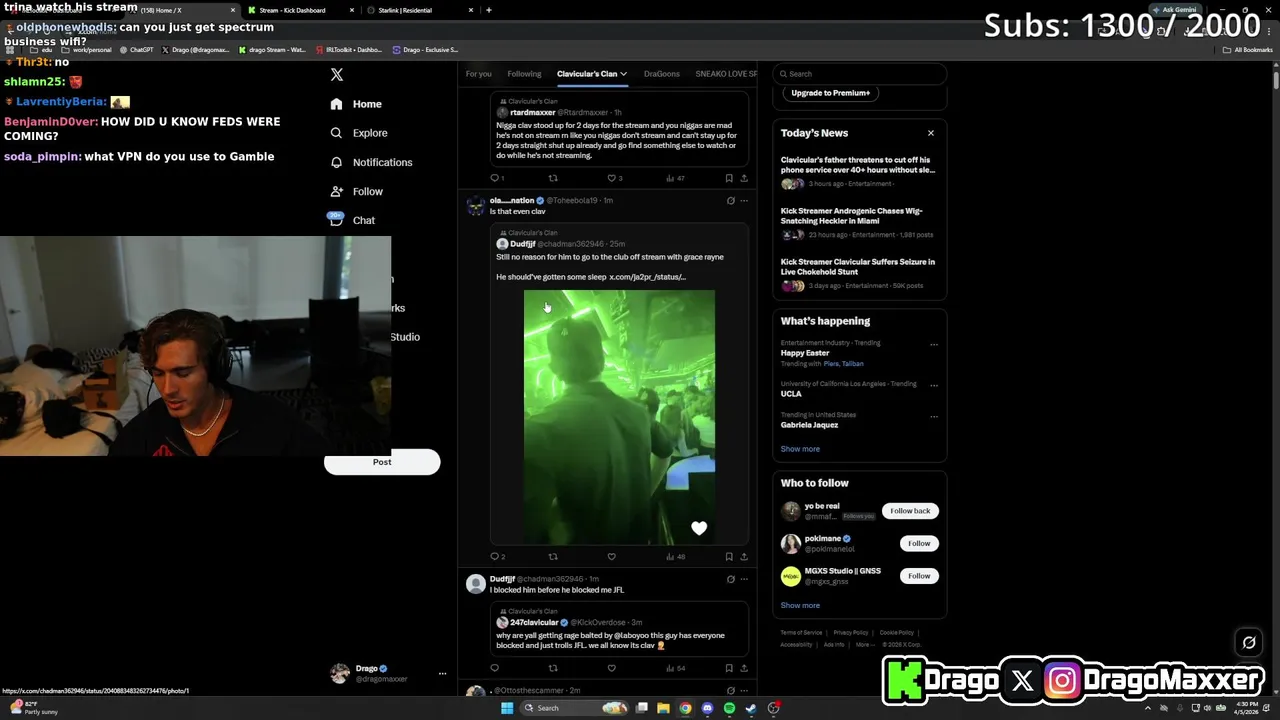This screenshot has height=720, width=1280.
Task: Follow pokimane
Action: [x=919, y=543]
